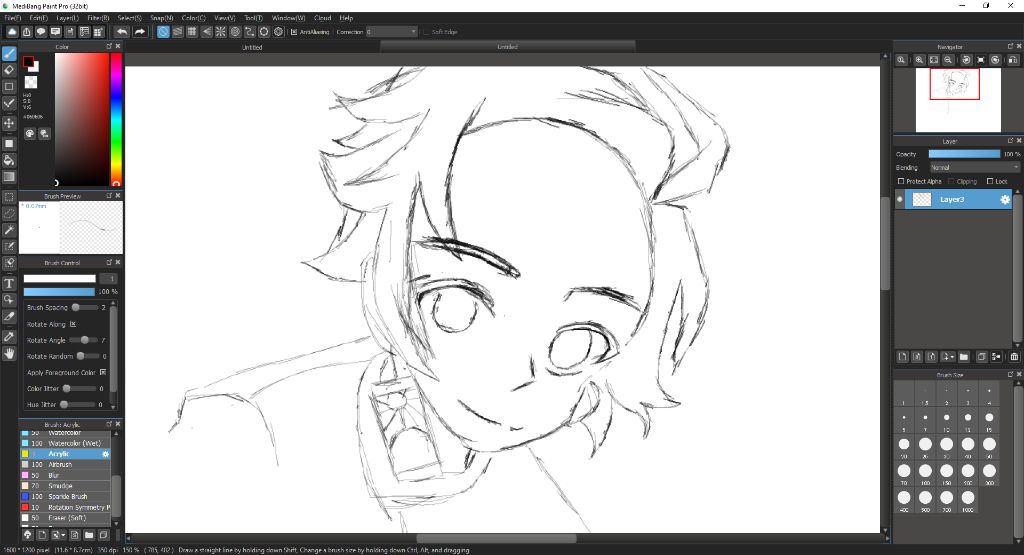Select the Blur brush
Viewport: 1024px width, 555px height.
pos(65,475)
